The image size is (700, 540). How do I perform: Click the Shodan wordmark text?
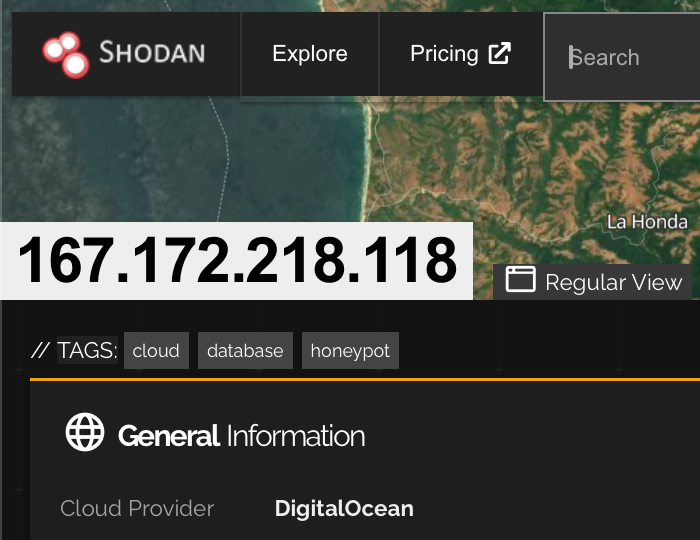pos(152,54)
